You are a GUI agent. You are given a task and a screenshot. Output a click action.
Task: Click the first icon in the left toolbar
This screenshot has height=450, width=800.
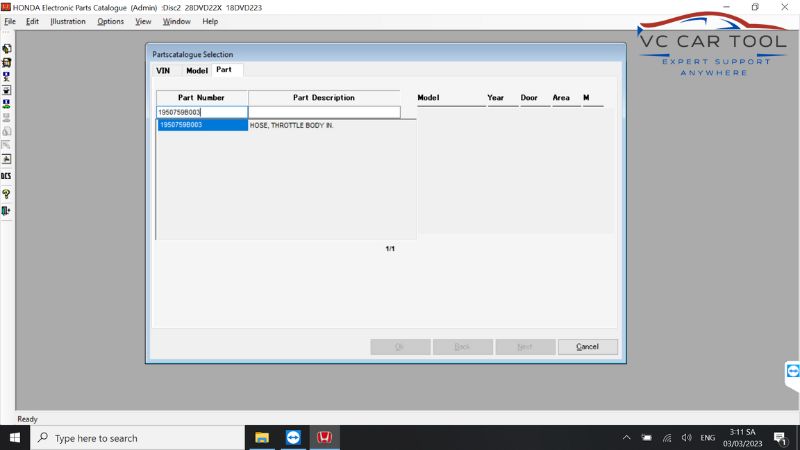[x=7, y=48]
